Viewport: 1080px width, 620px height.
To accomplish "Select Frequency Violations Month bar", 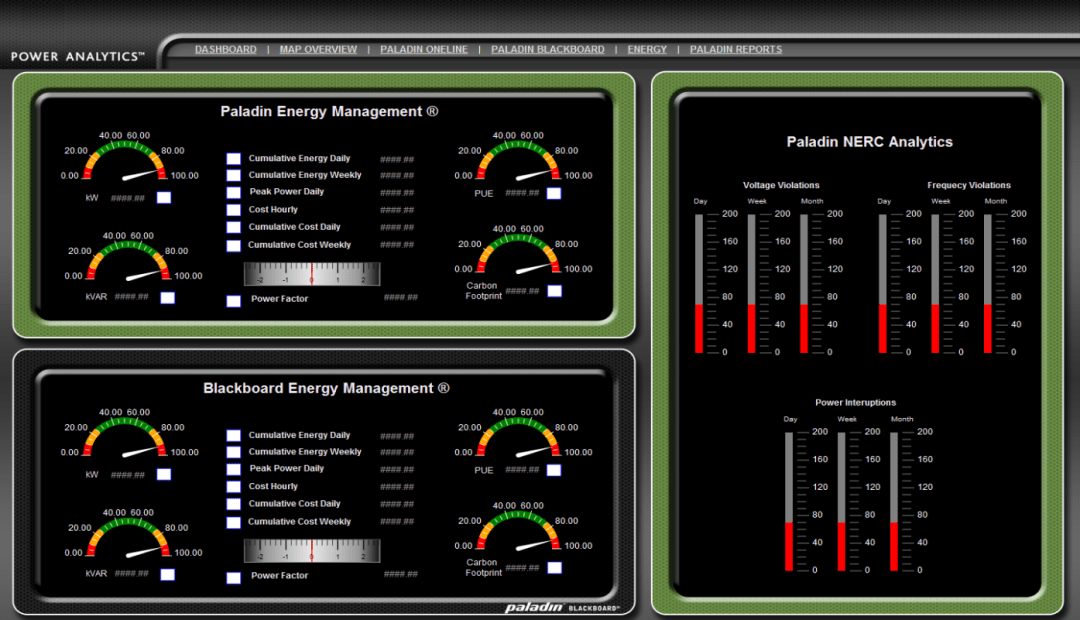I will pos(988,283).
